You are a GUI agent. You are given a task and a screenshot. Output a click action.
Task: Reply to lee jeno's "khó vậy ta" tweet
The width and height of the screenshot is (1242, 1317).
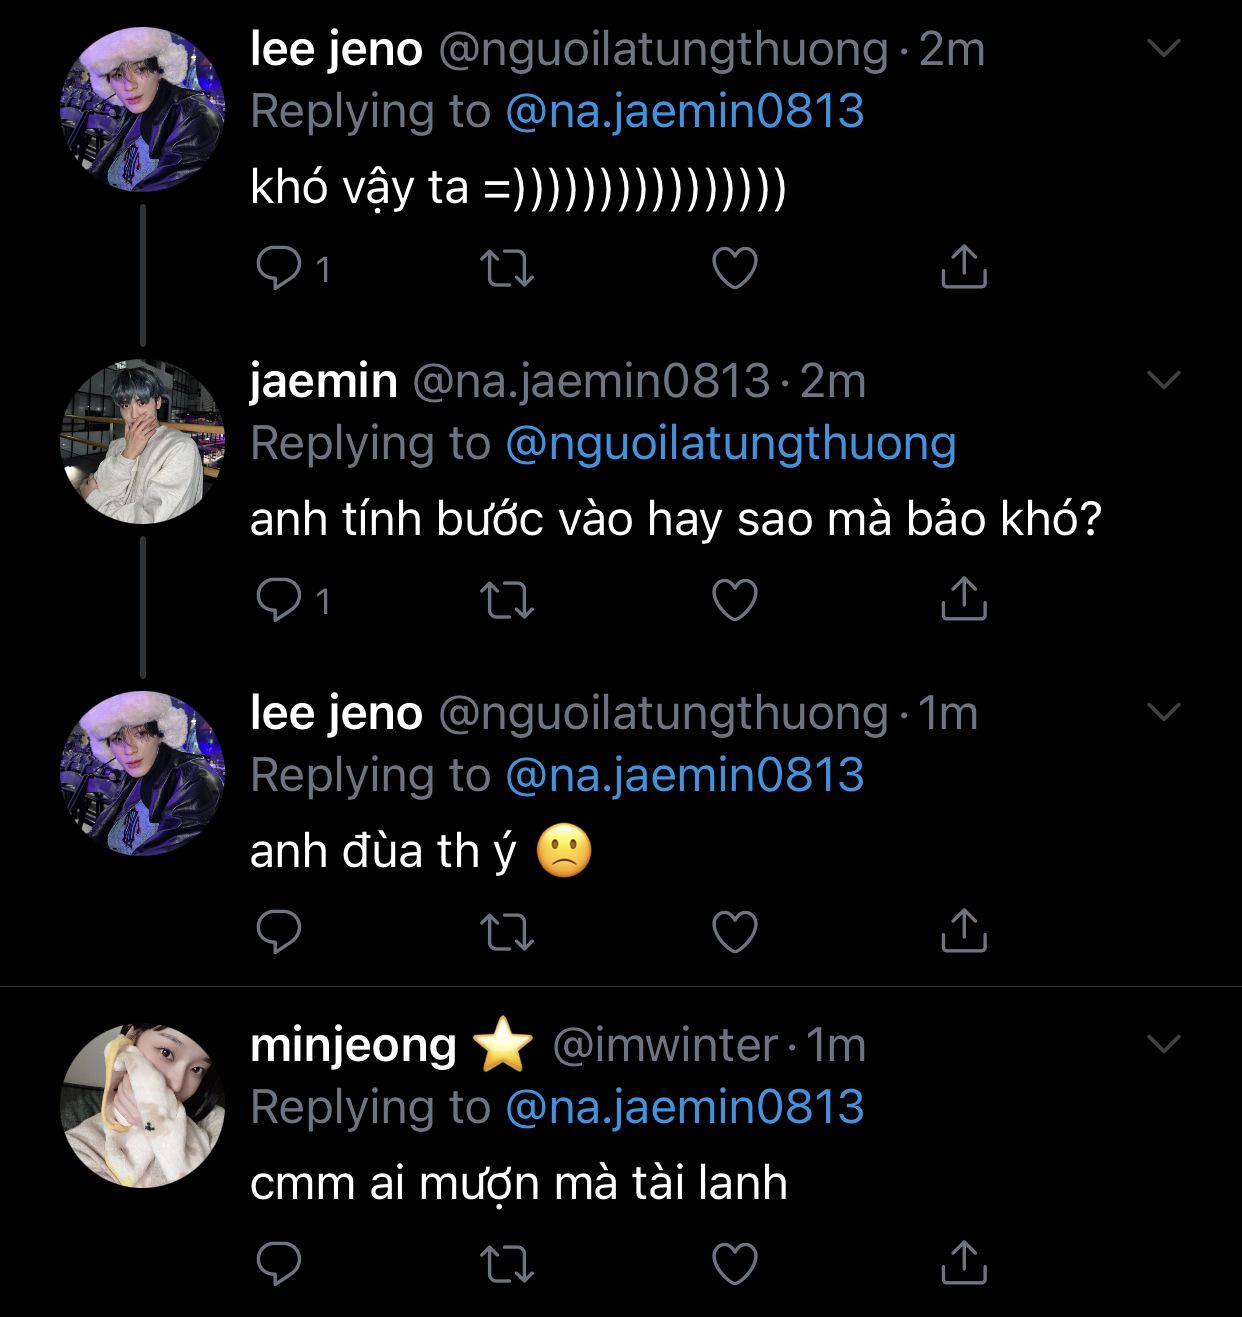[x=279, y=268]
